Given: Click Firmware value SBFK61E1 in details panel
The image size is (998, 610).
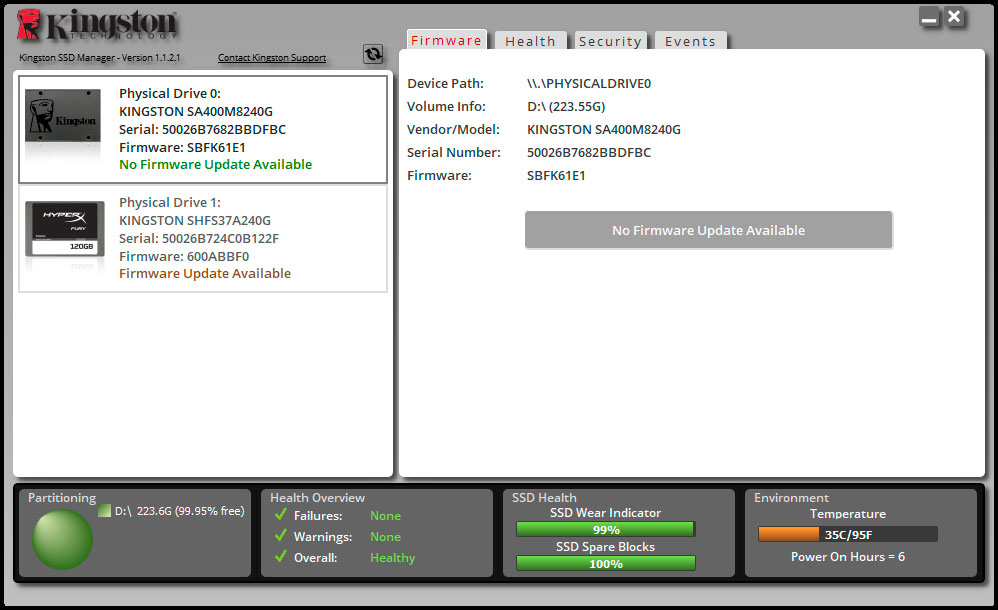Looking at the screenshot, I should click(556, 175).
